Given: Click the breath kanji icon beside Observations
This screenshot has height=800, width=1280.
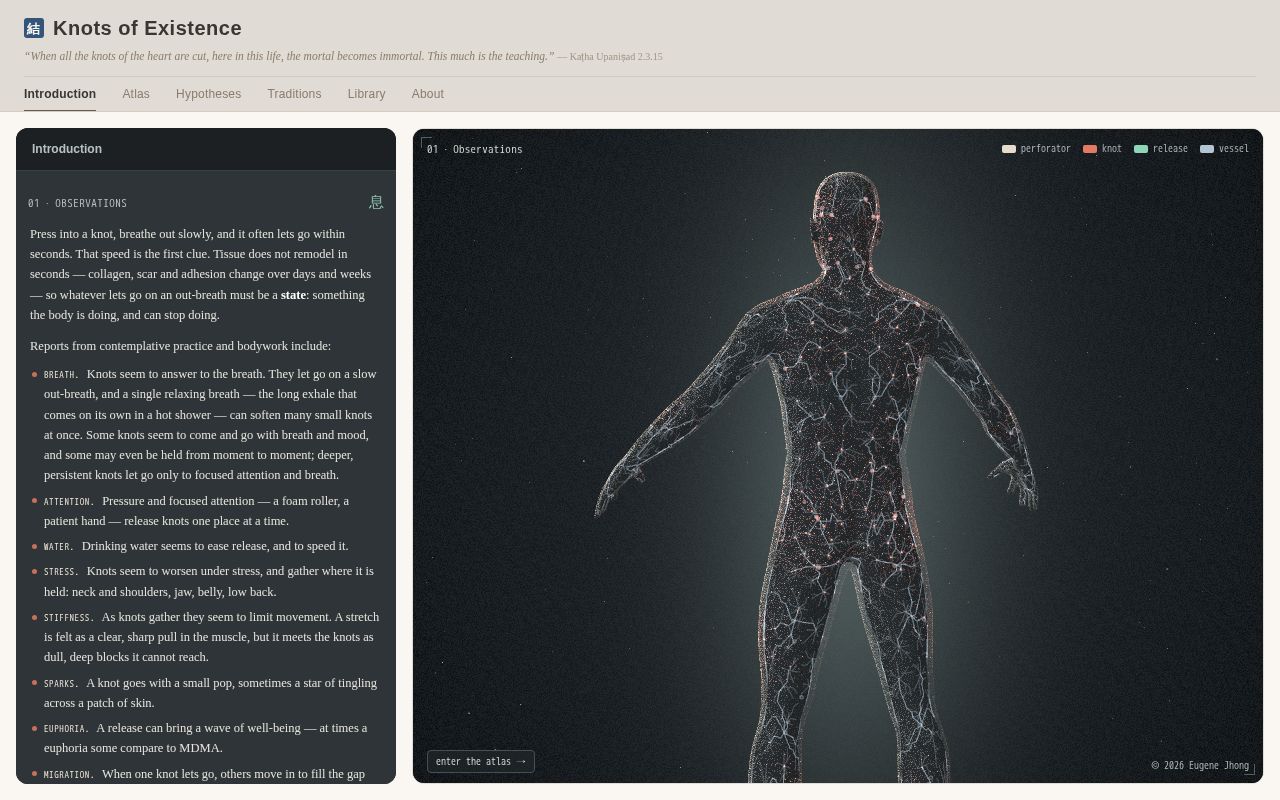Looking at the screenshot, I should point(376,202).
